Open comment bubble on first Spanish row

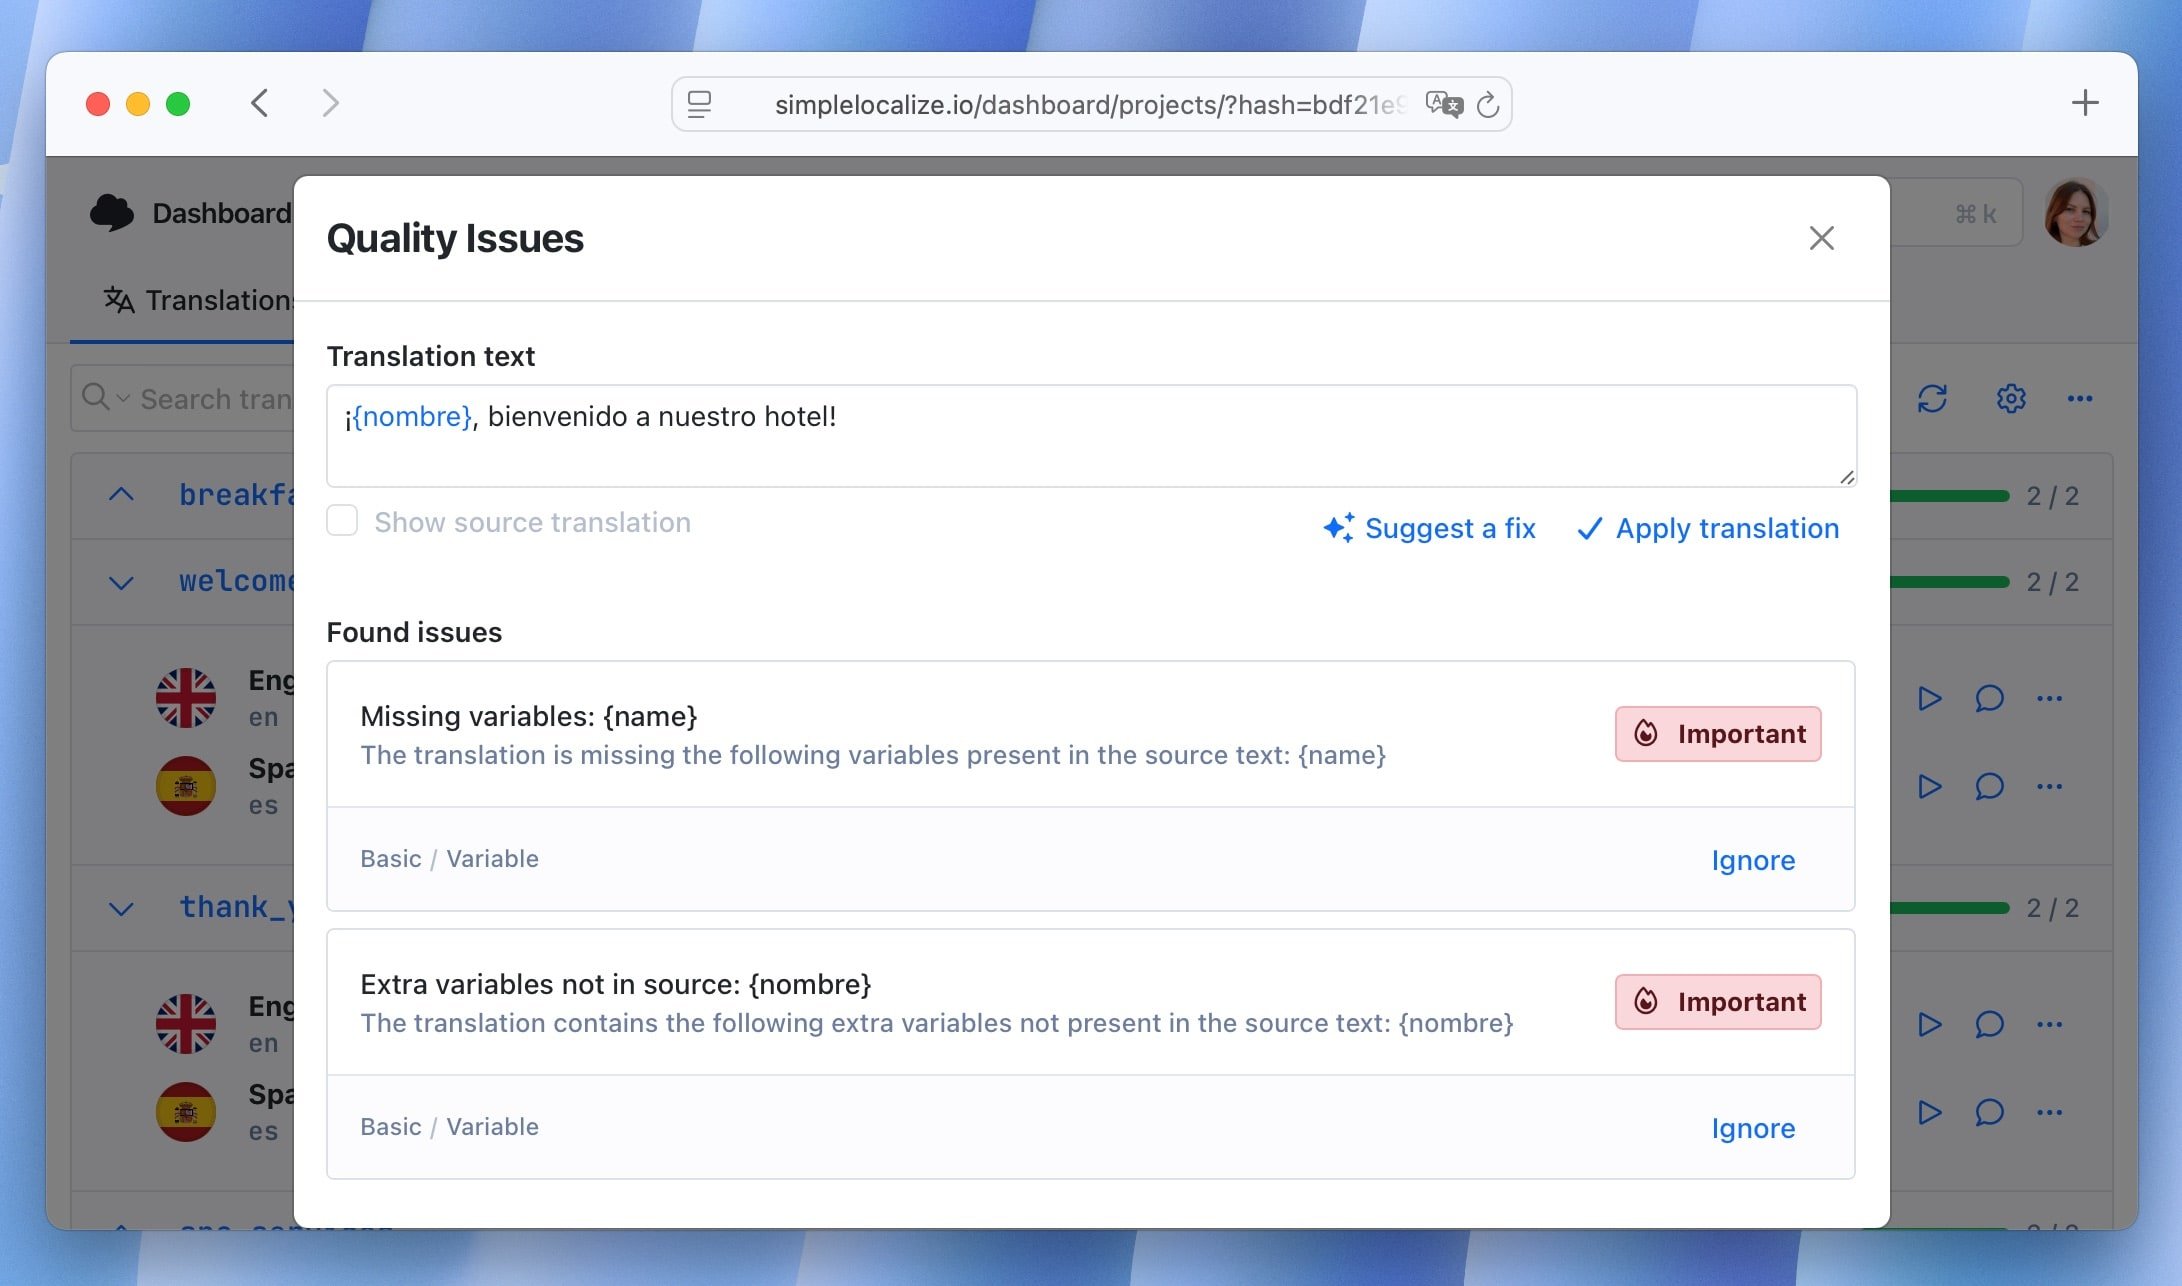click(1989, 786)
